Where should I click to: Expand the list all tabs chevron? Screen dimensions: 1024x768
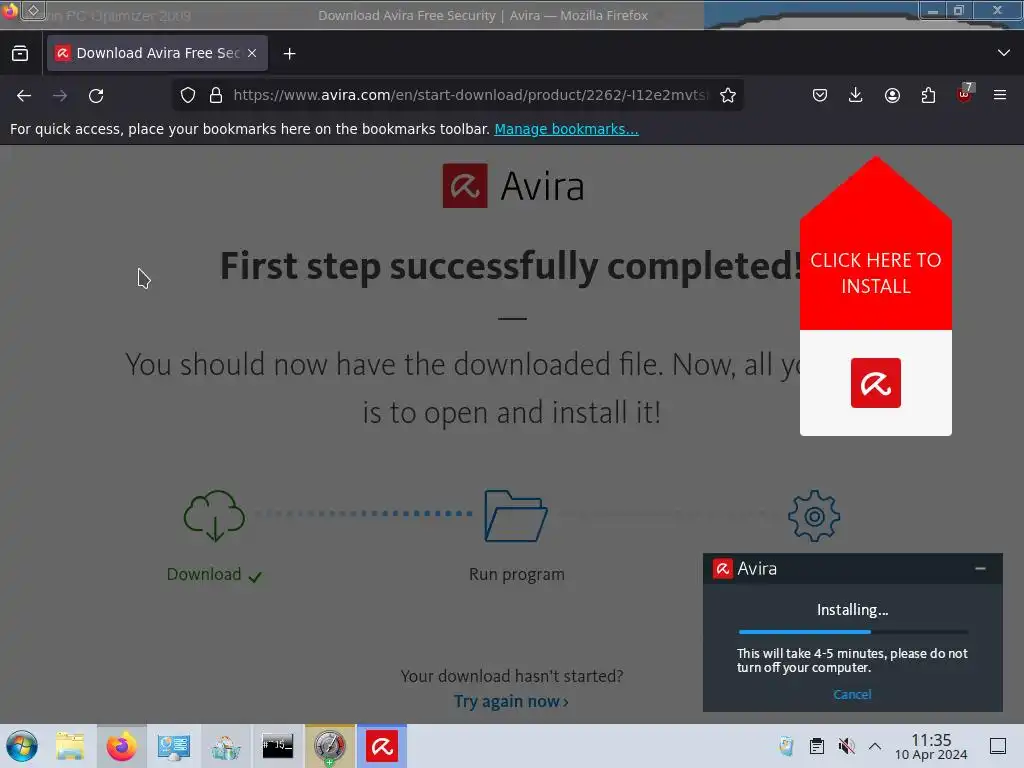coord(1004,53)
